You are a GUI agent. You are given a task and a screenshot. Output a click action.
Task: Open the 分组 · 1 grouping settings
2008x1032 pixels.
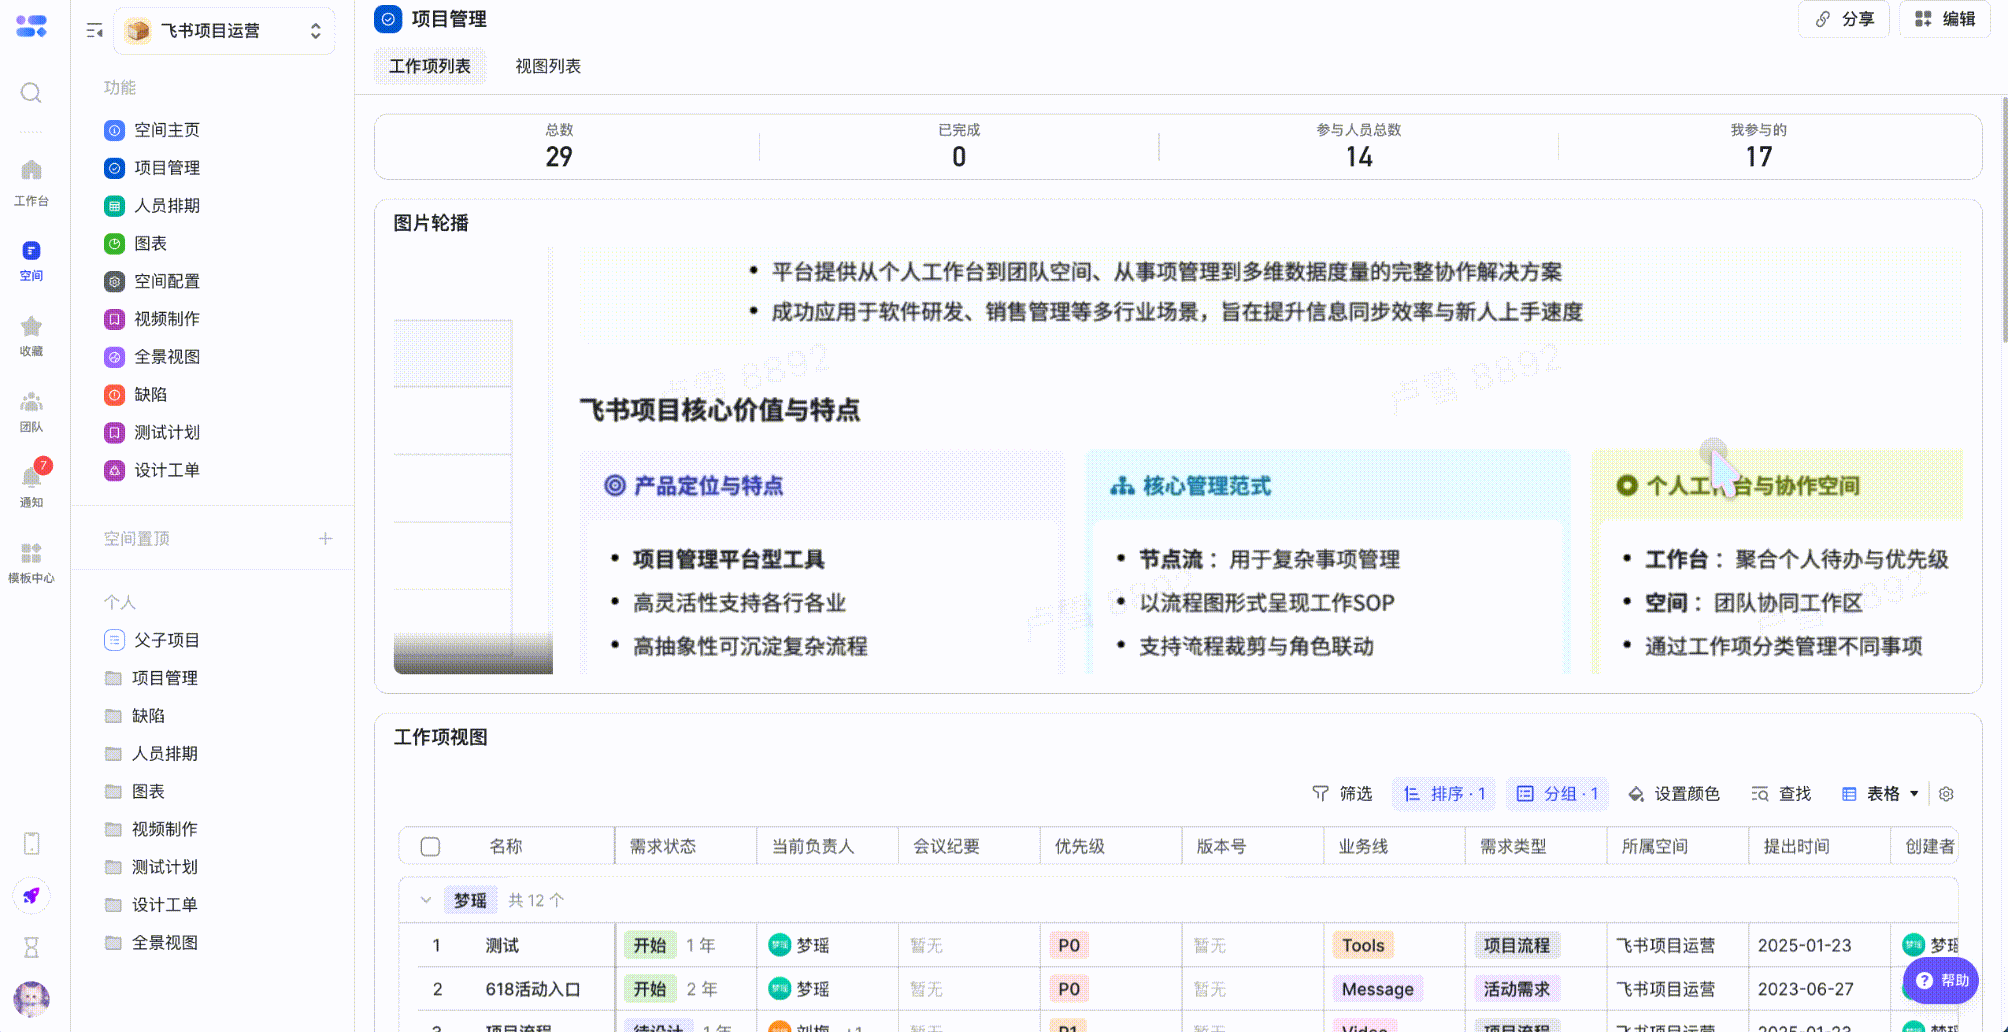pos(1558,794)
